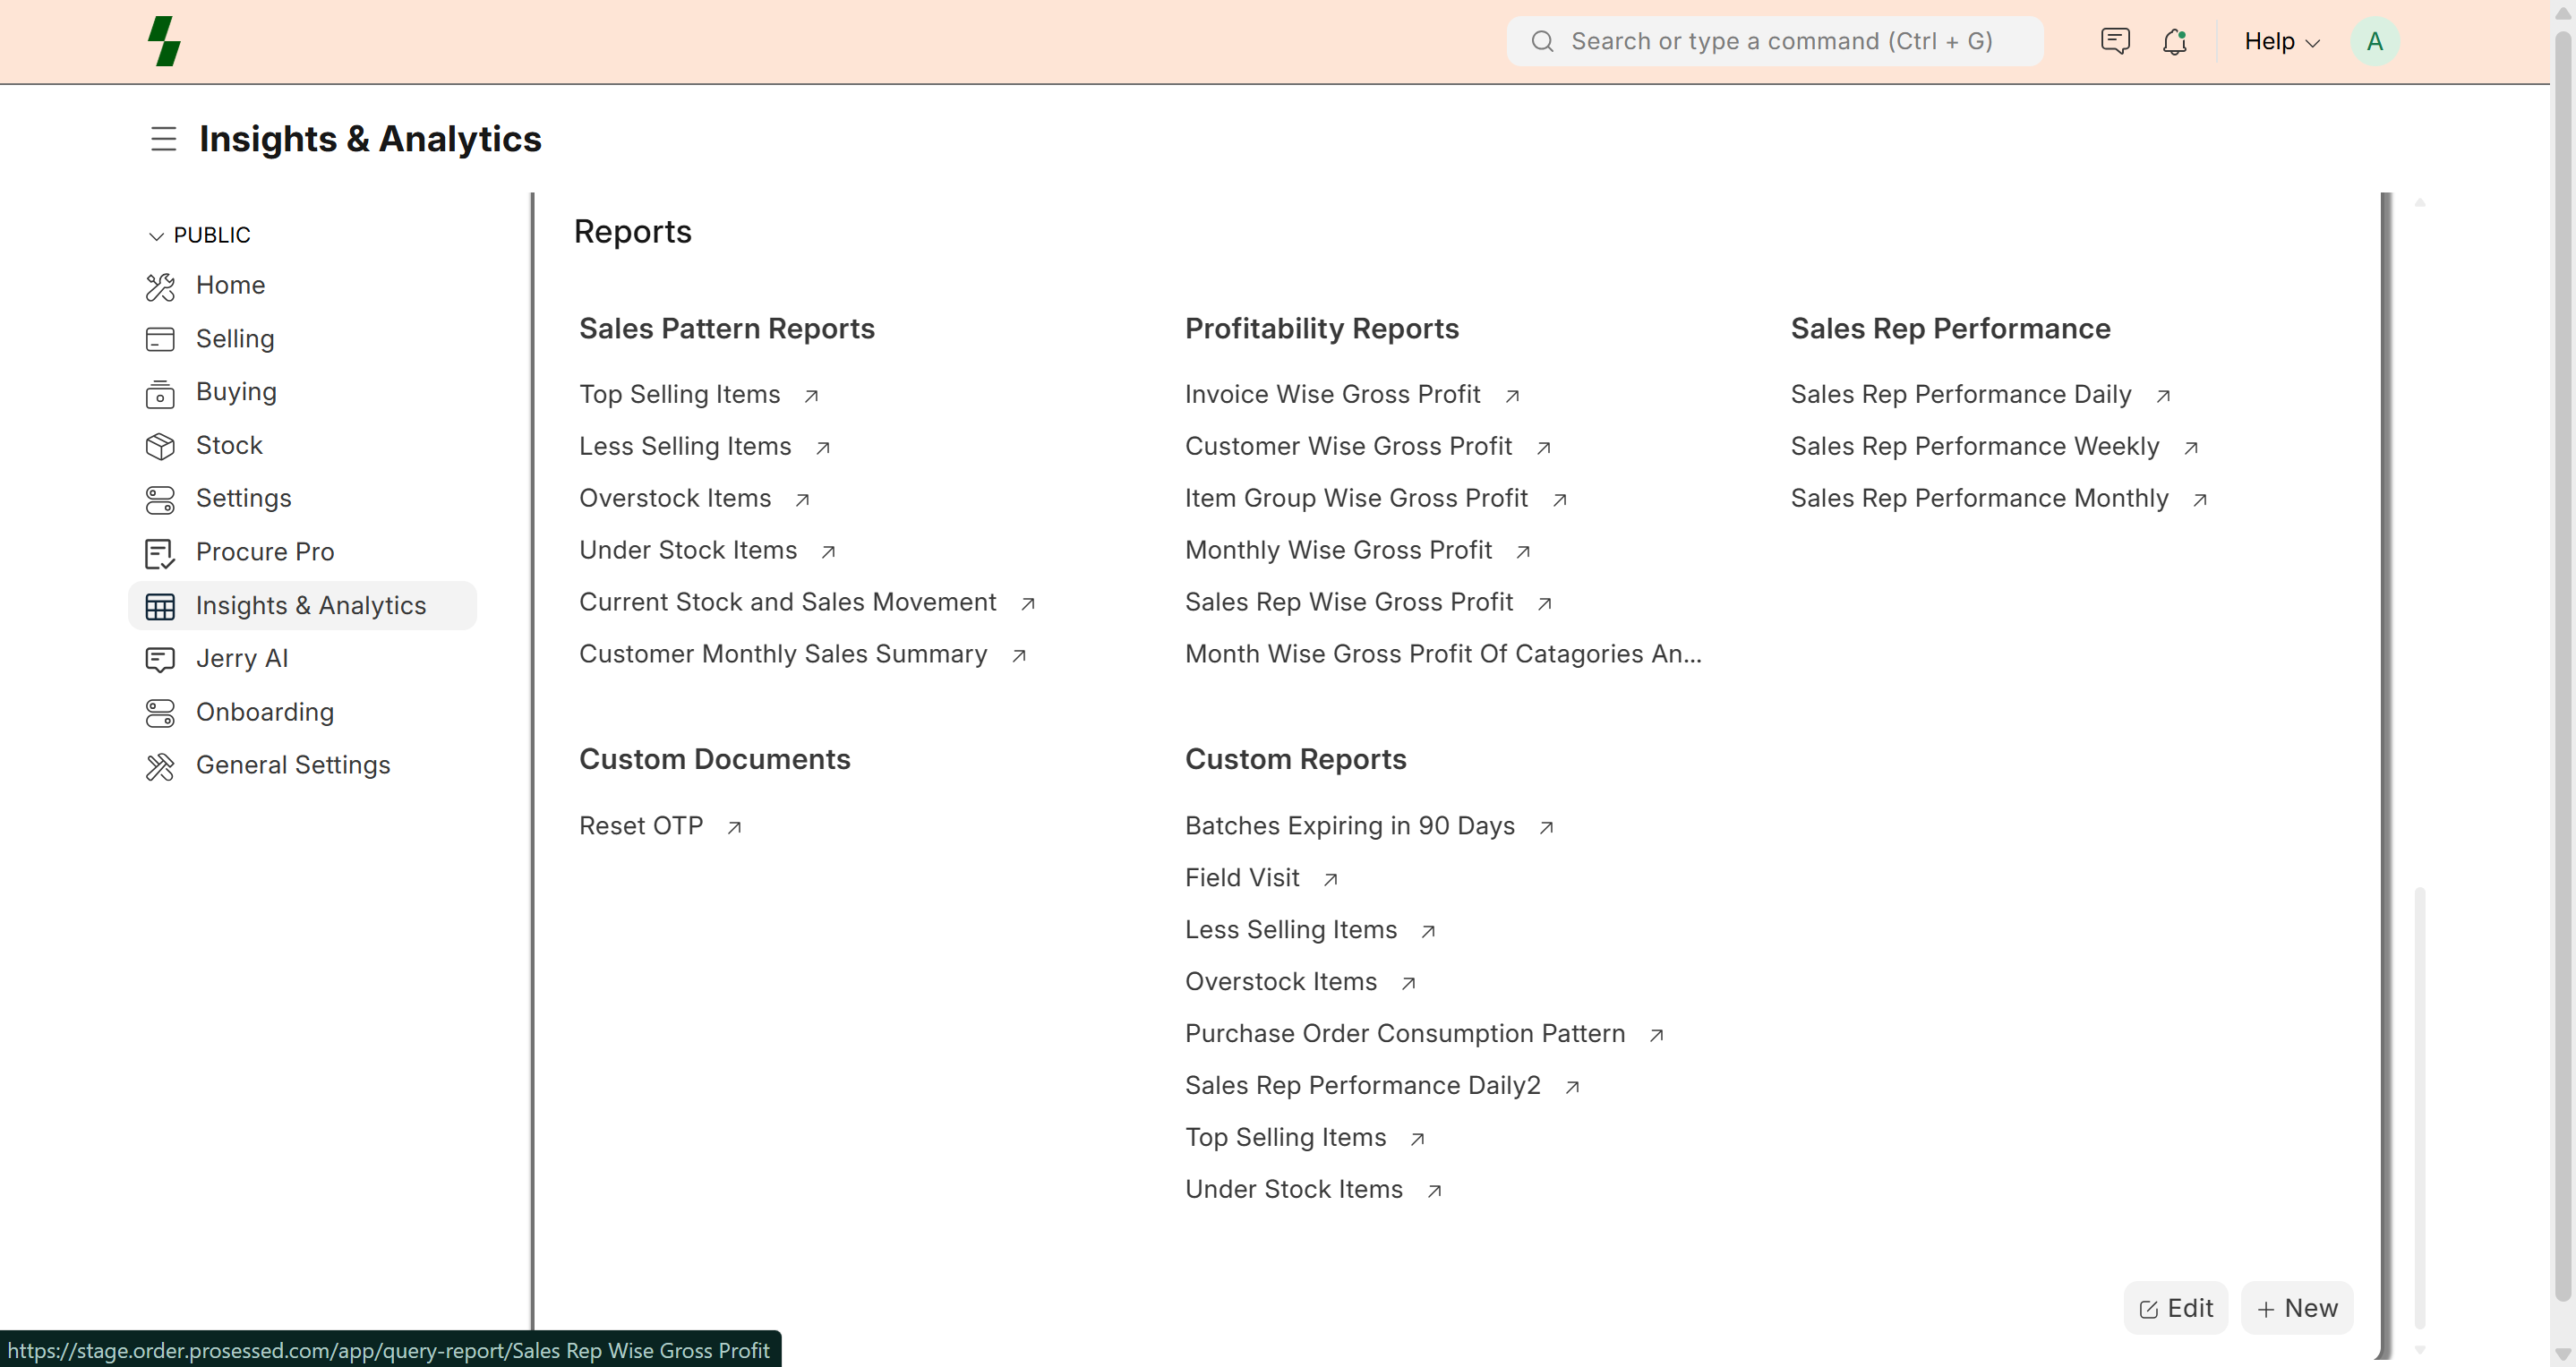The image size is (2576, 1367).
Task: Click the Procure Pro checklist icon
Action: point(160,553)
